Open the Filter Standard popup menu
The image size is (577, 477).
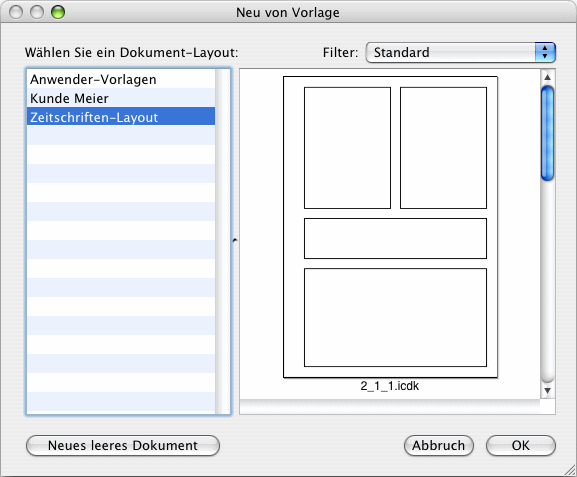point(460,53)
